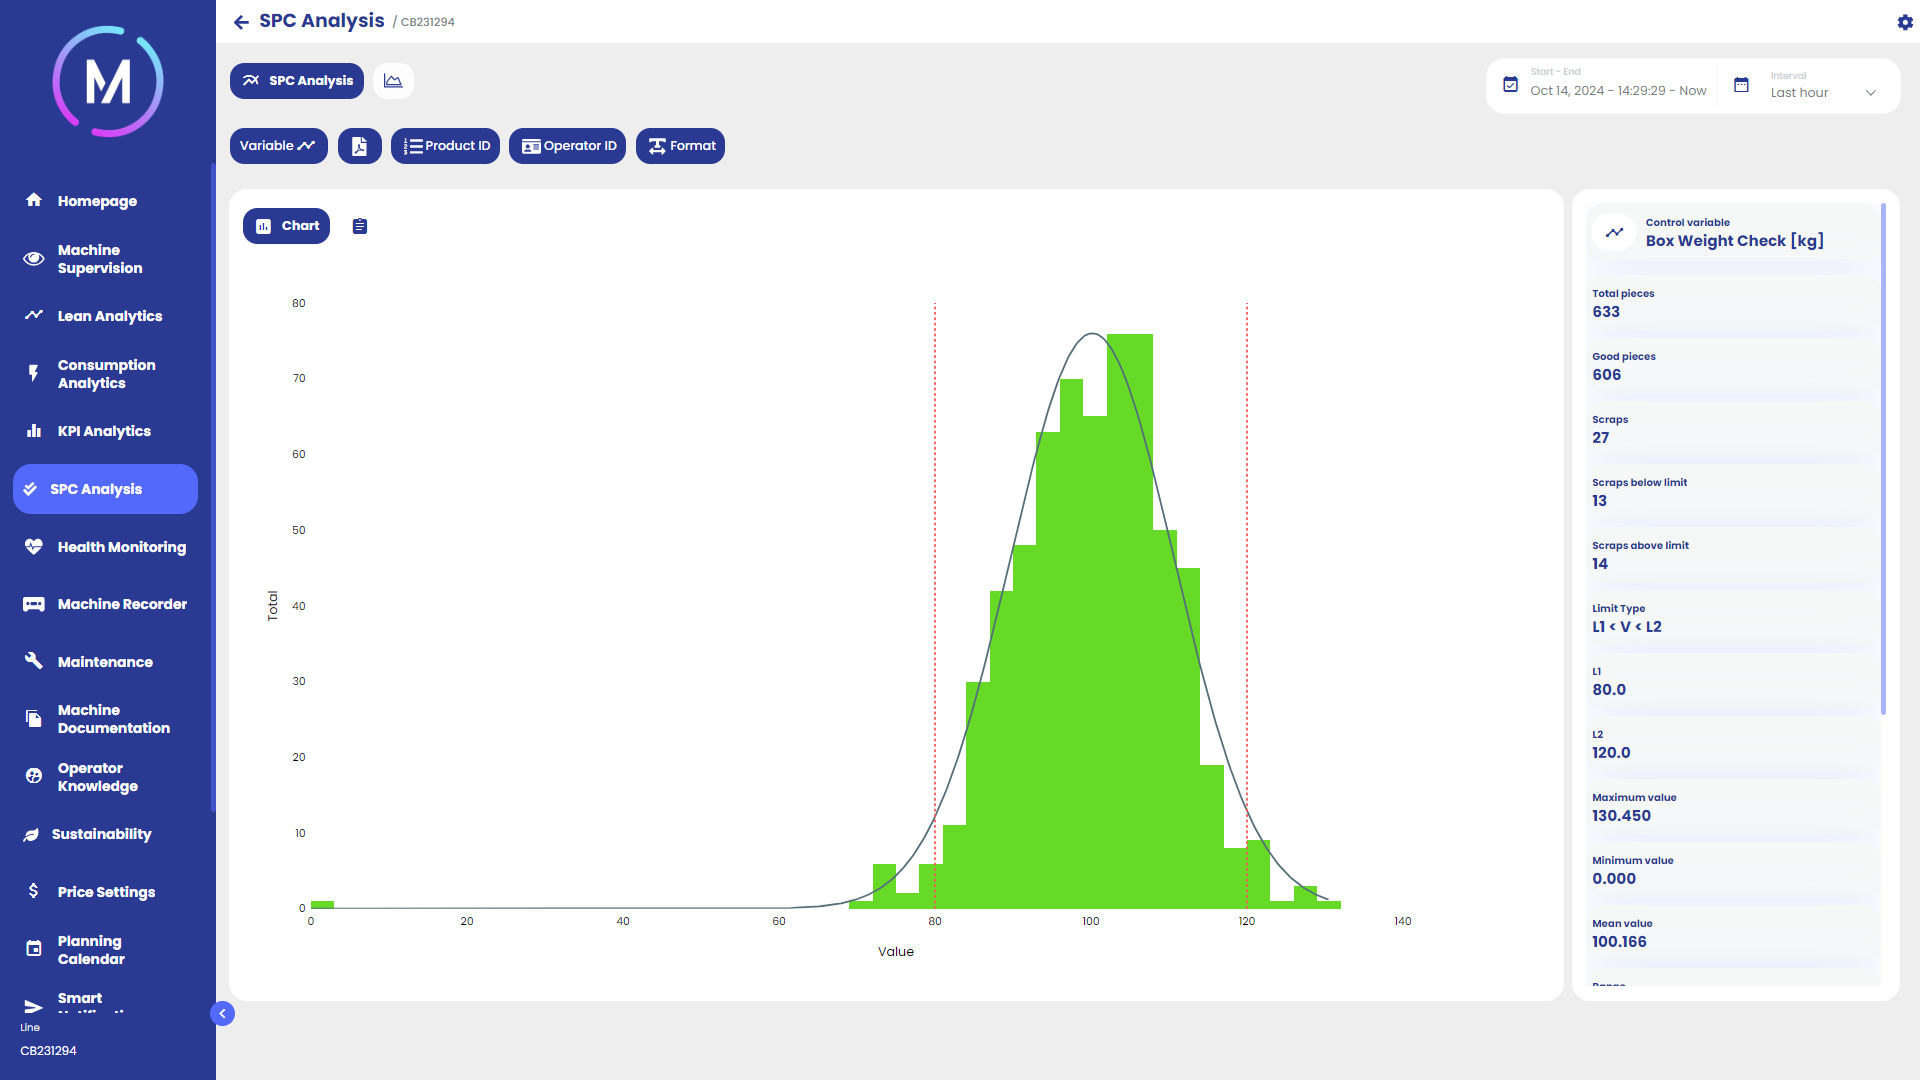Go to Machine Supervision in sidebar
The height and width of the screenshot is (1080, 1920).
[x=99, y=259]
